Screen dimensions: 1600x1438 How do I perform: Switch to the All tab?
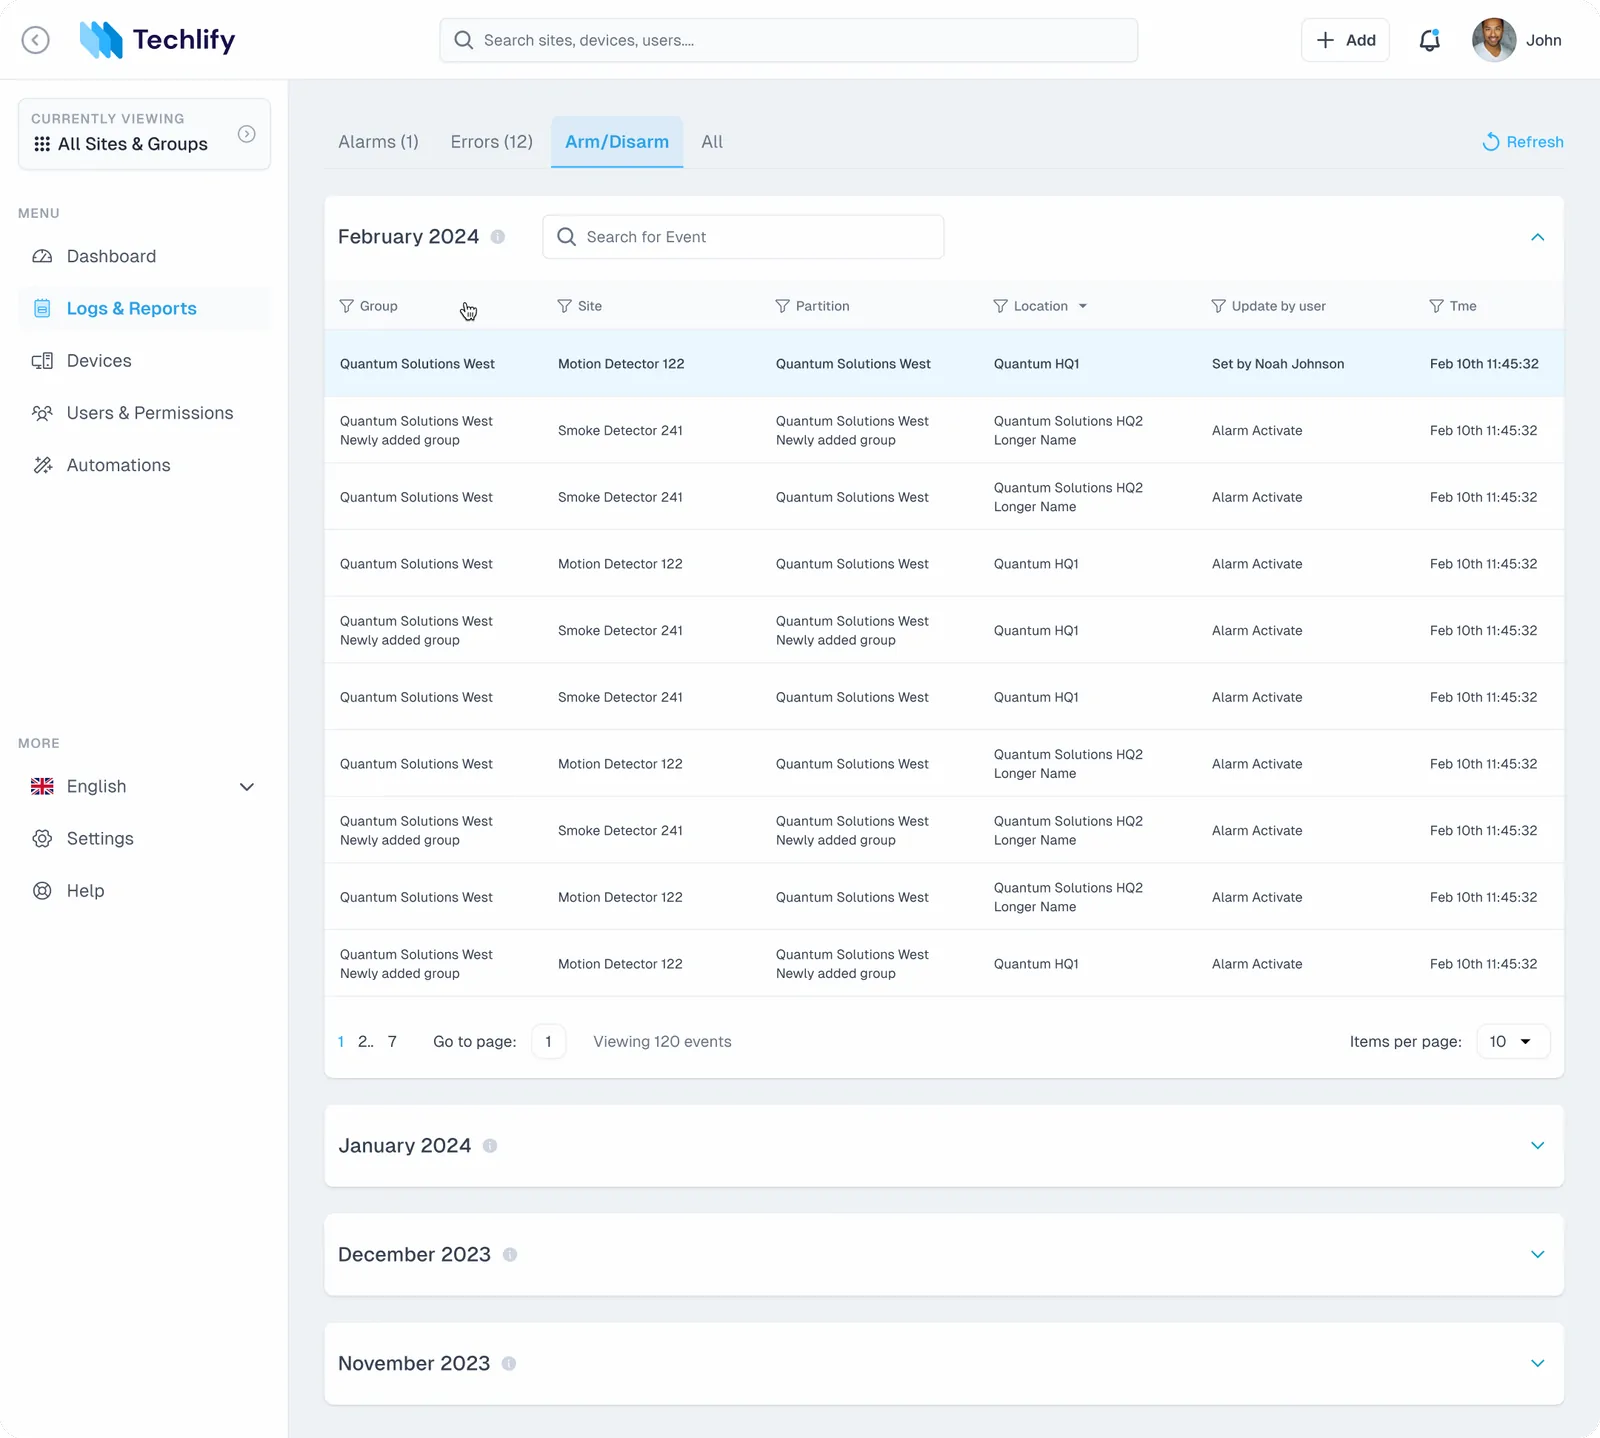point(712,142)
